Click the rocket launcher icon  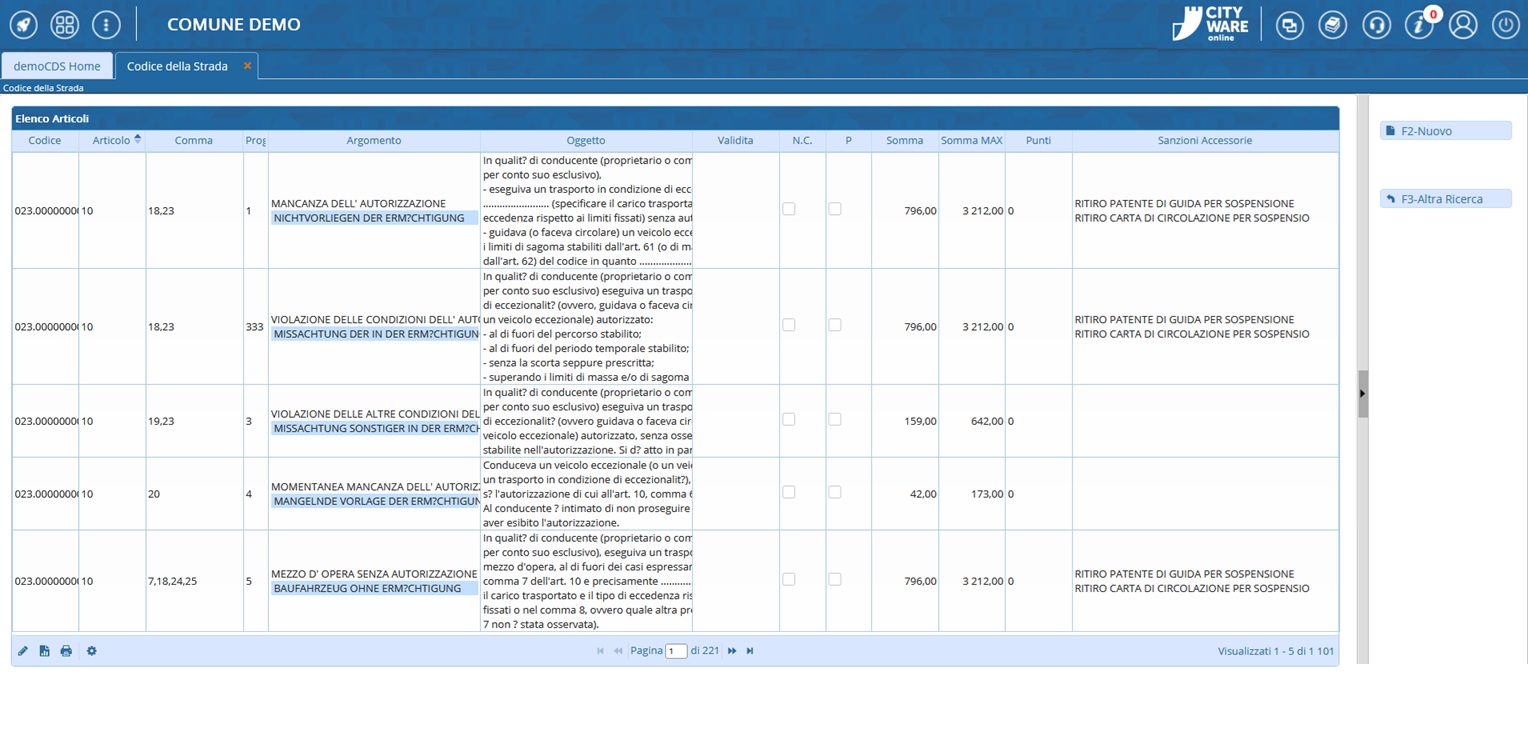coord(24,24)
